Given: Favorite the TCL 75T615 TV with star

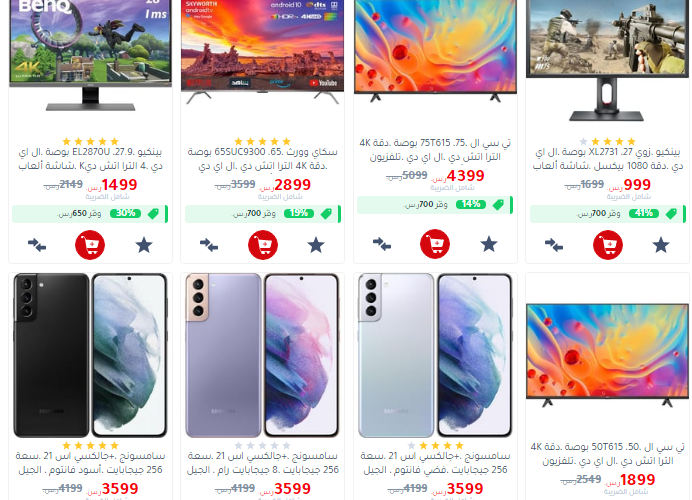Looking at the screenshot, I should click(x=489, y=244).
